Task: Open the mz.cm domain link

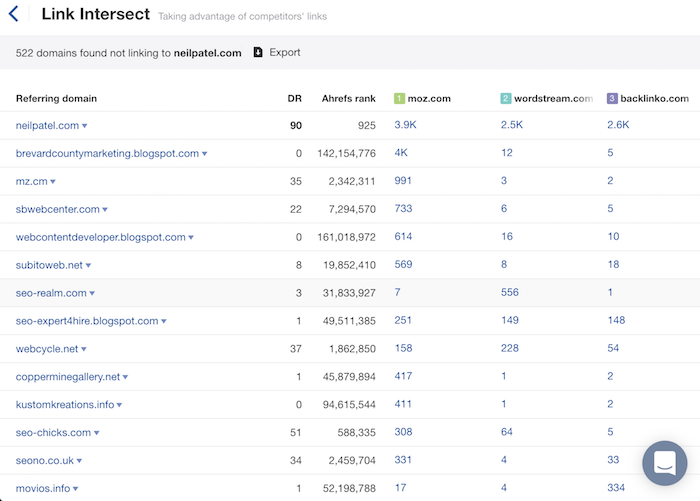Action: tap(31, 181)
